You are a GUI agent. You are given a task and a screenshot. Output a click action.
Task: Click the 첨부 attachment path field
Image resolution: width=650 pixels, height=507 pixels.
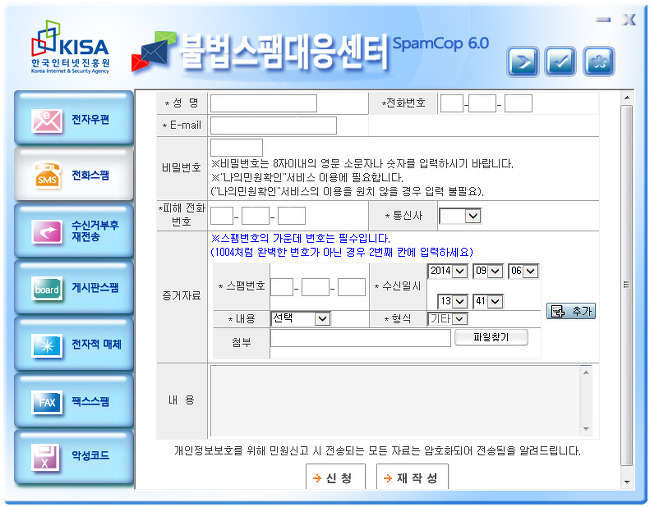click(x=360, y=338)
